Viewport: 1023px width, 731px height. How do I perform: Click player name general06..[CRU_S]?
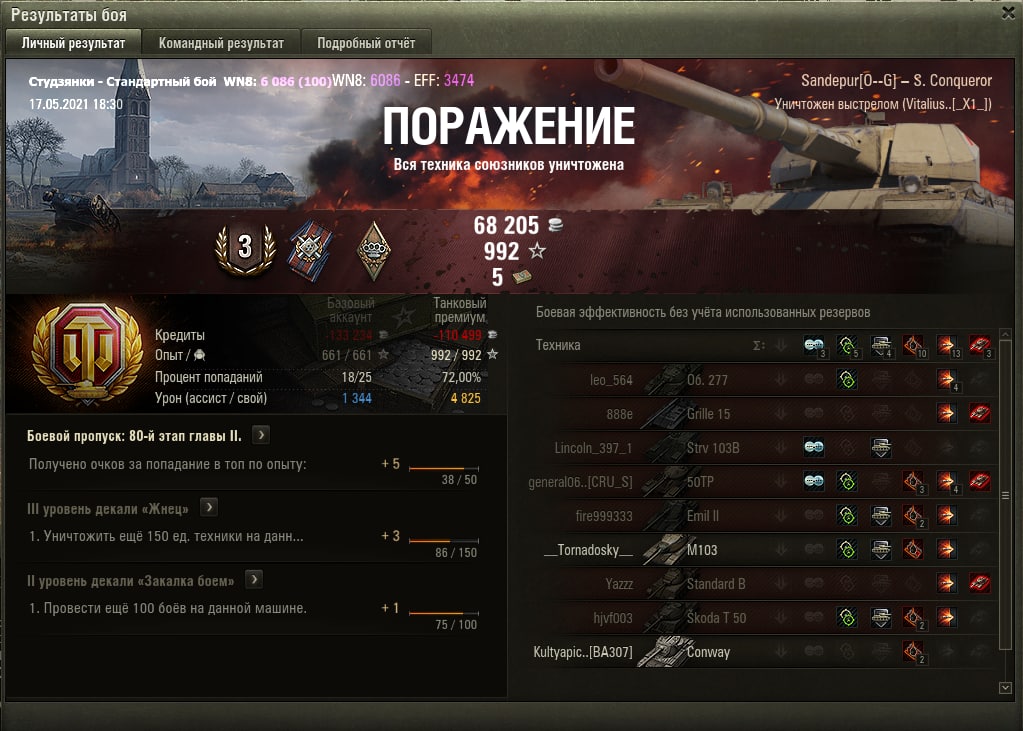580,482
